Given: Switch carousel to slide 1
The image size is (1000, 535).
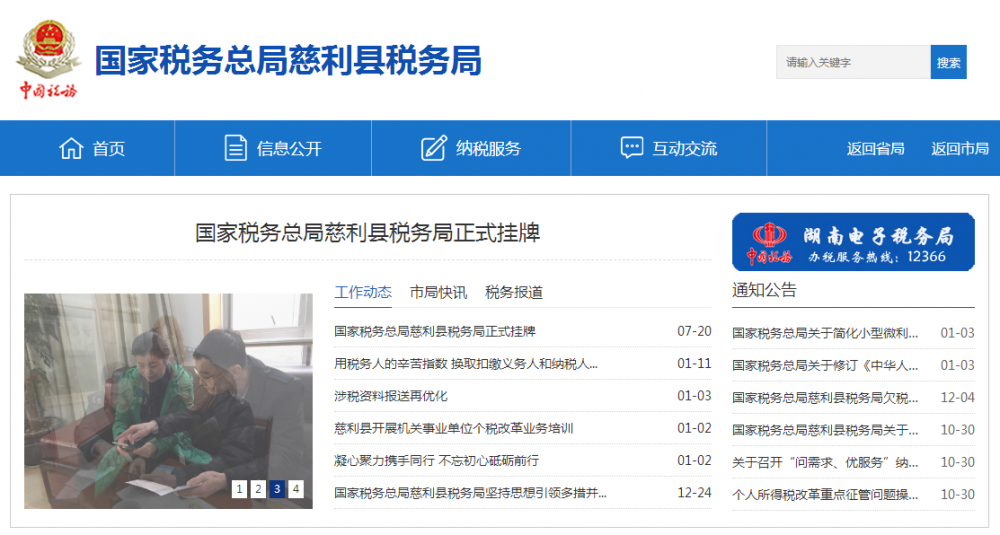Looking at the screenshot, I should (x=239, y=489).
